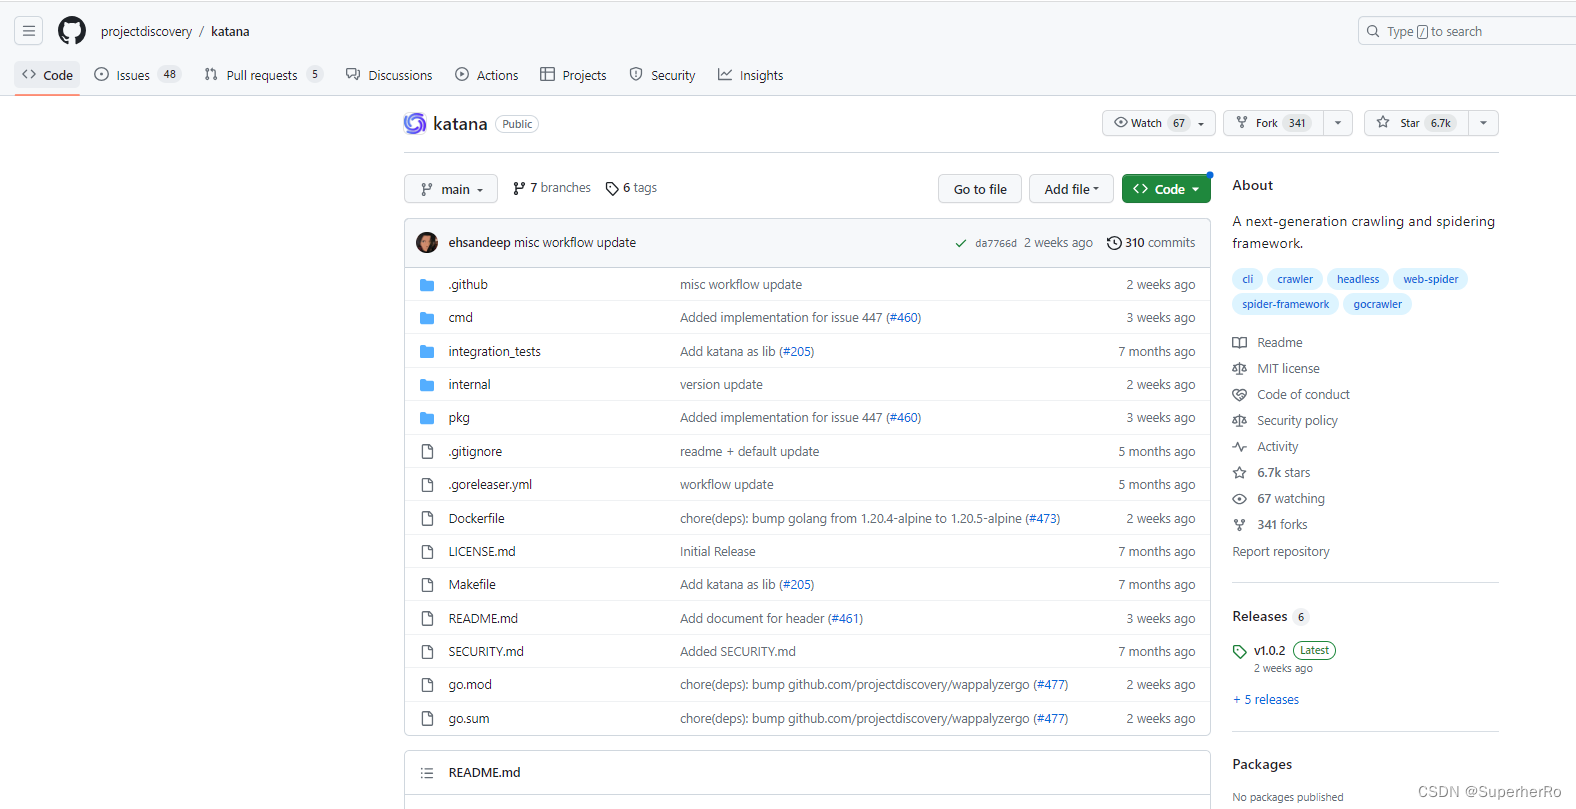Click the search input field

coord(1467,31)
